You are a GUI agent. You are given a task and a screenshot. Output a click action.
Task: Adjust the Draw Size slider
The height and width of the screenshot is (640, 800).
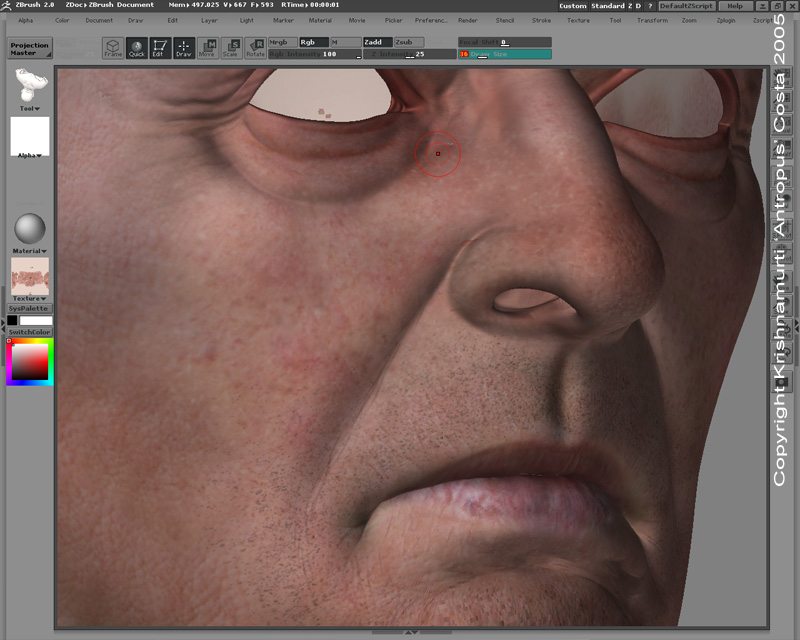(x=505, y=54)
